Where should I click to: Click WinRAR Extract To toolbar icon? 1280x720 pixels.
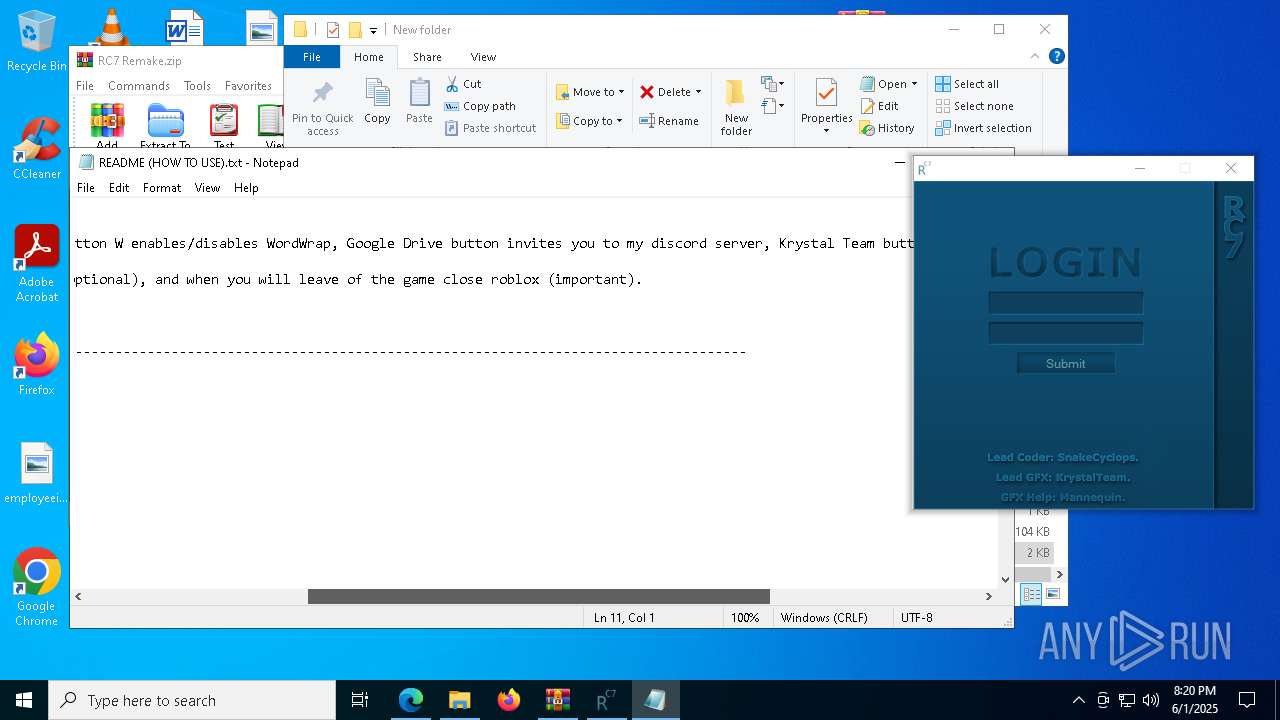[x=165, y=126]
